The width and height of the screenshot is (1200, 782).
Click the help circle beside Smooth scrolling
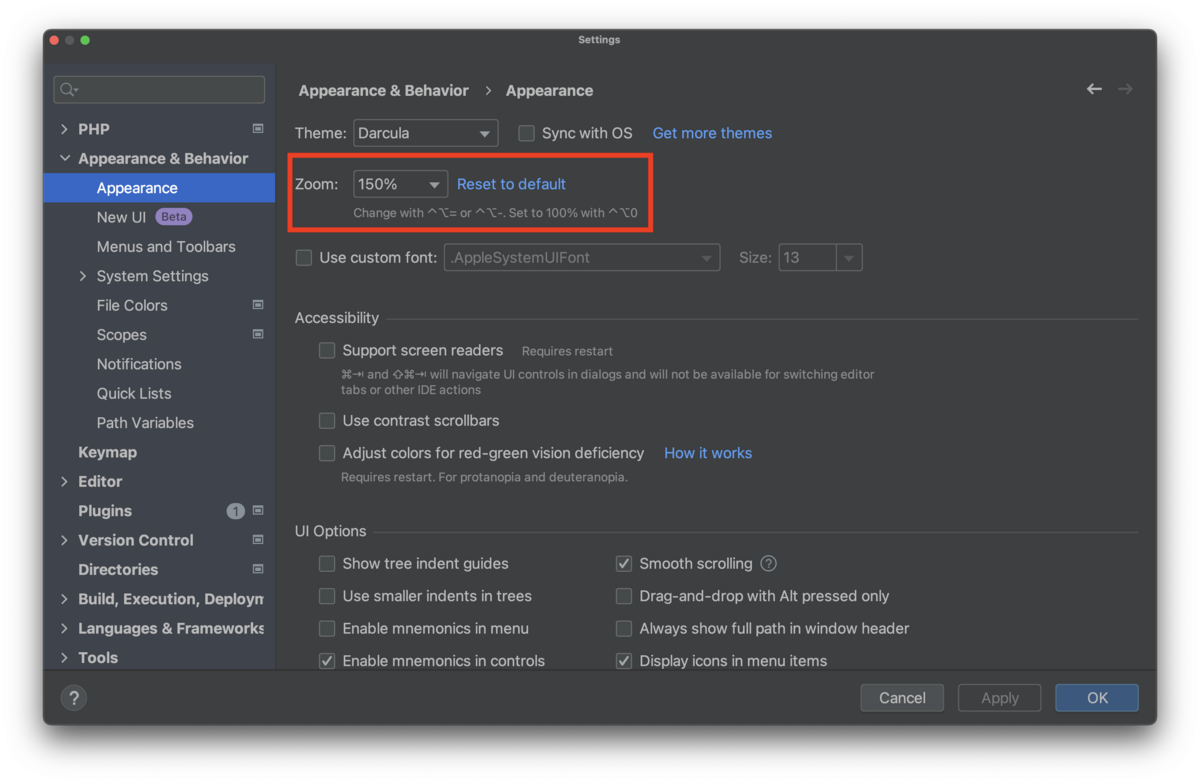click(x=767, y=563)
